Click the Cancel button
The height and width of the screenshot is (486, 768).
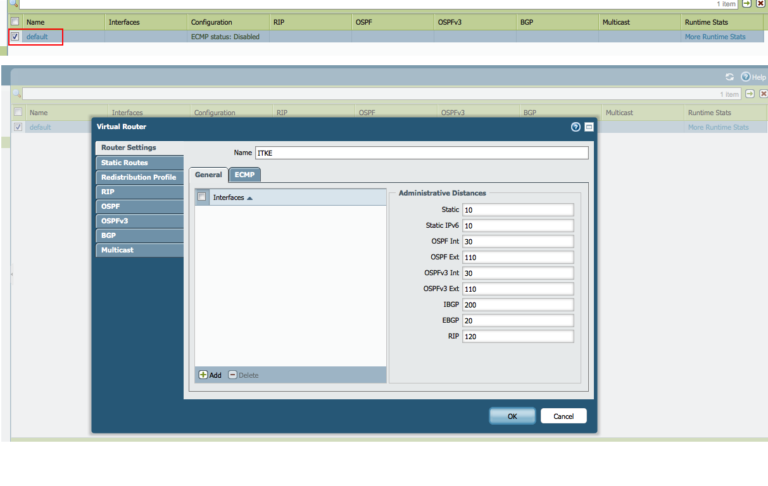563,416
